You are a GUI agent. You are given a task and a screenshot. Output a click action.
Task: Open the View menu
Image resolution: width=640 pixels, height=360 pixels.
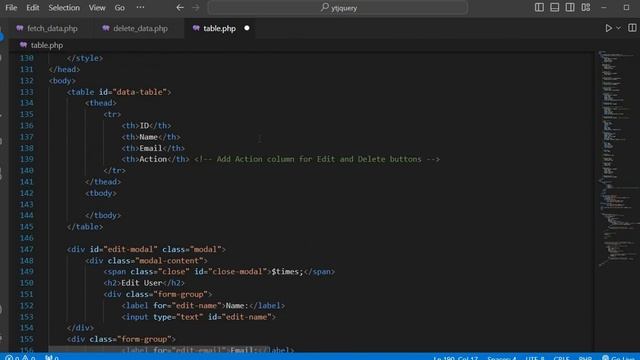[97, 8]
